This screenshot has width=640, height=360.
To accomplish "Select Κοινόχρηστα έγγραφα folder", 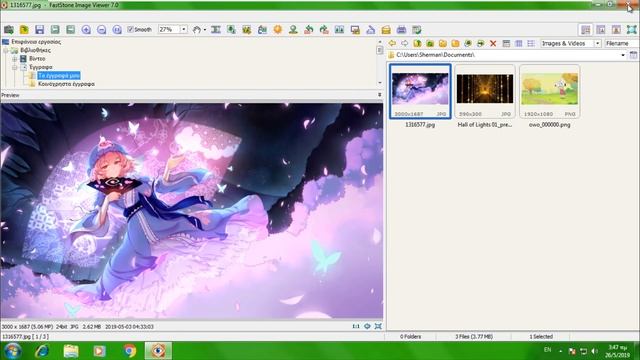I will coord(66,84).
